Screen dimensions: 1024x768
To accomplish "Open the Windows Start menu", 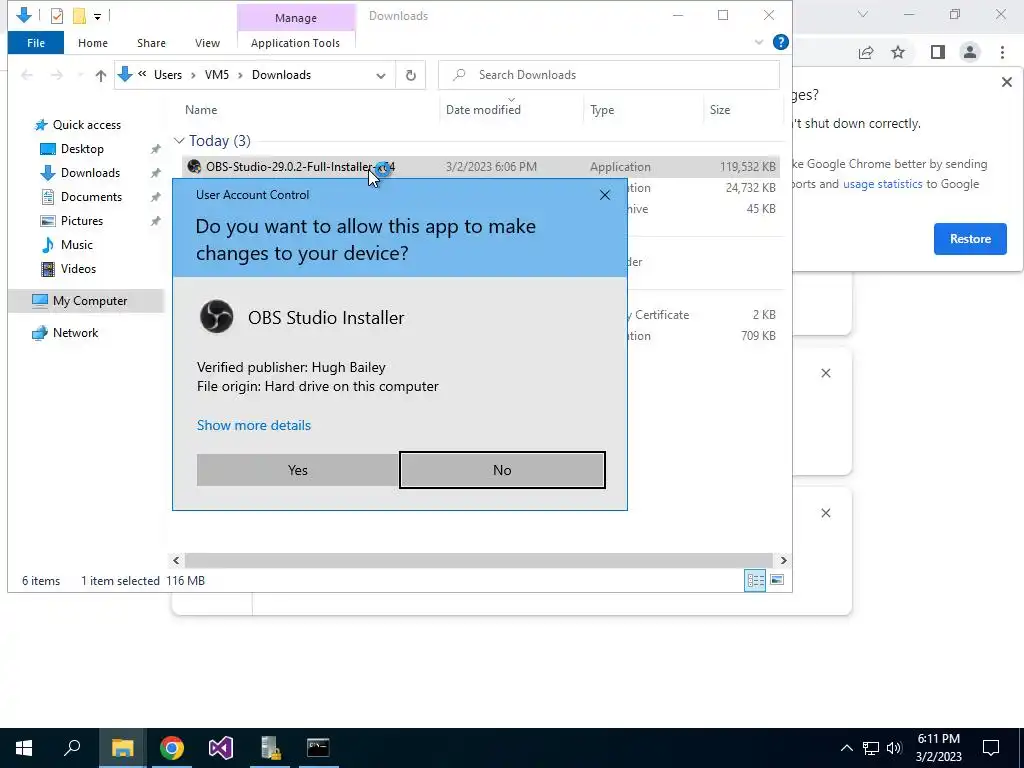I will coord(24,748).
